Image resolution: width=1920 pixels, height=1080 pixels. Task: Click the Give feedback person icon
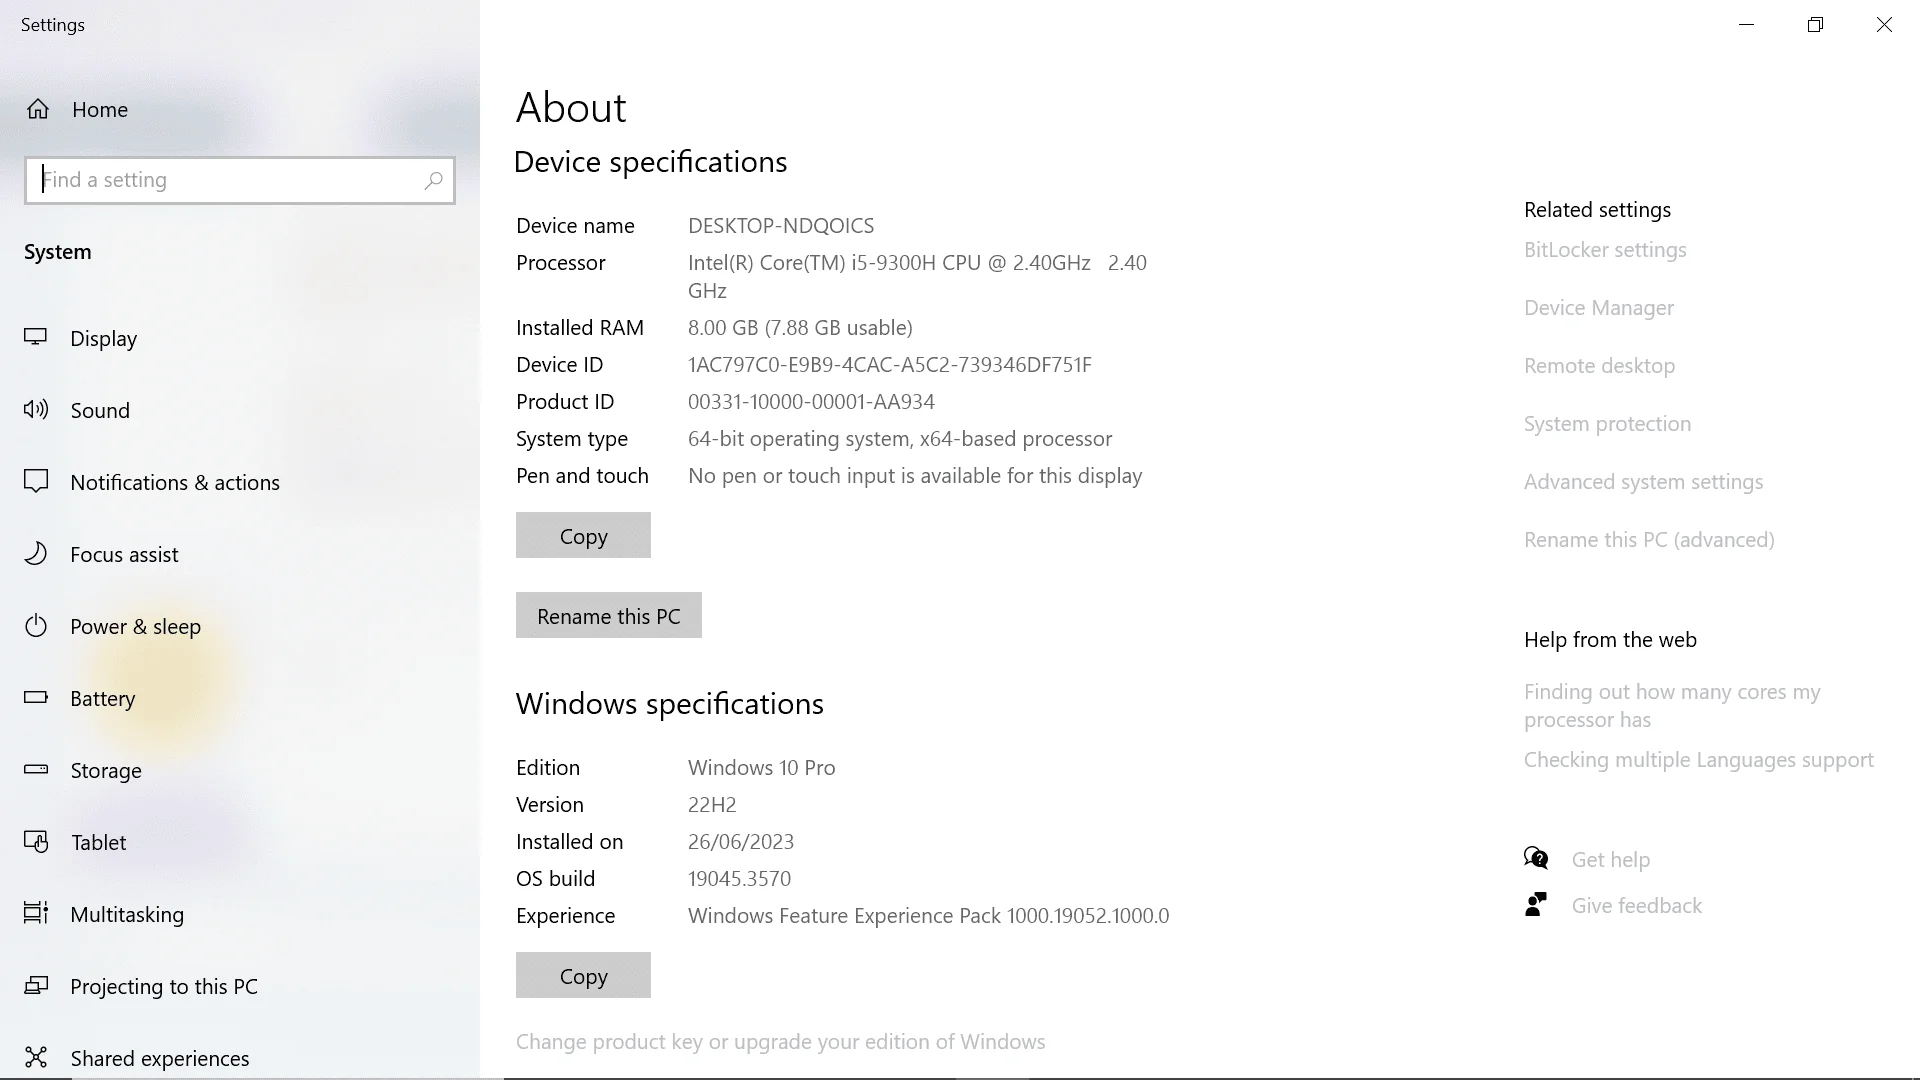coord(1536,905)
